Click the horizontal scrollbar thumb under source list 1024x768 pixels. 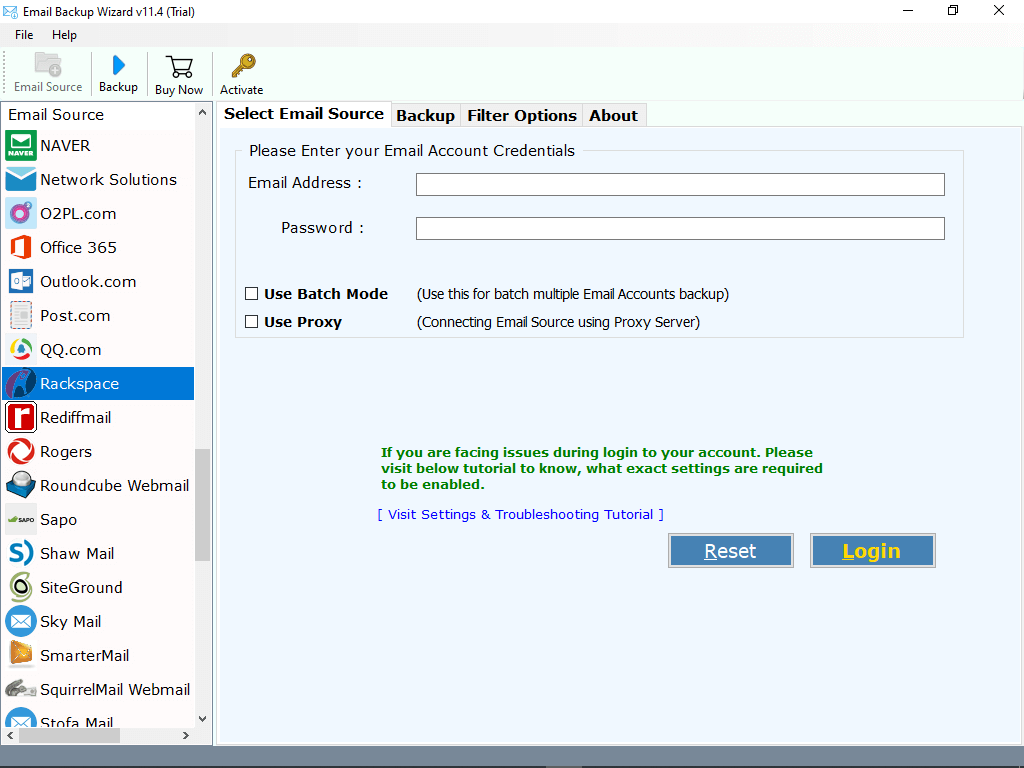pos(69,735)
